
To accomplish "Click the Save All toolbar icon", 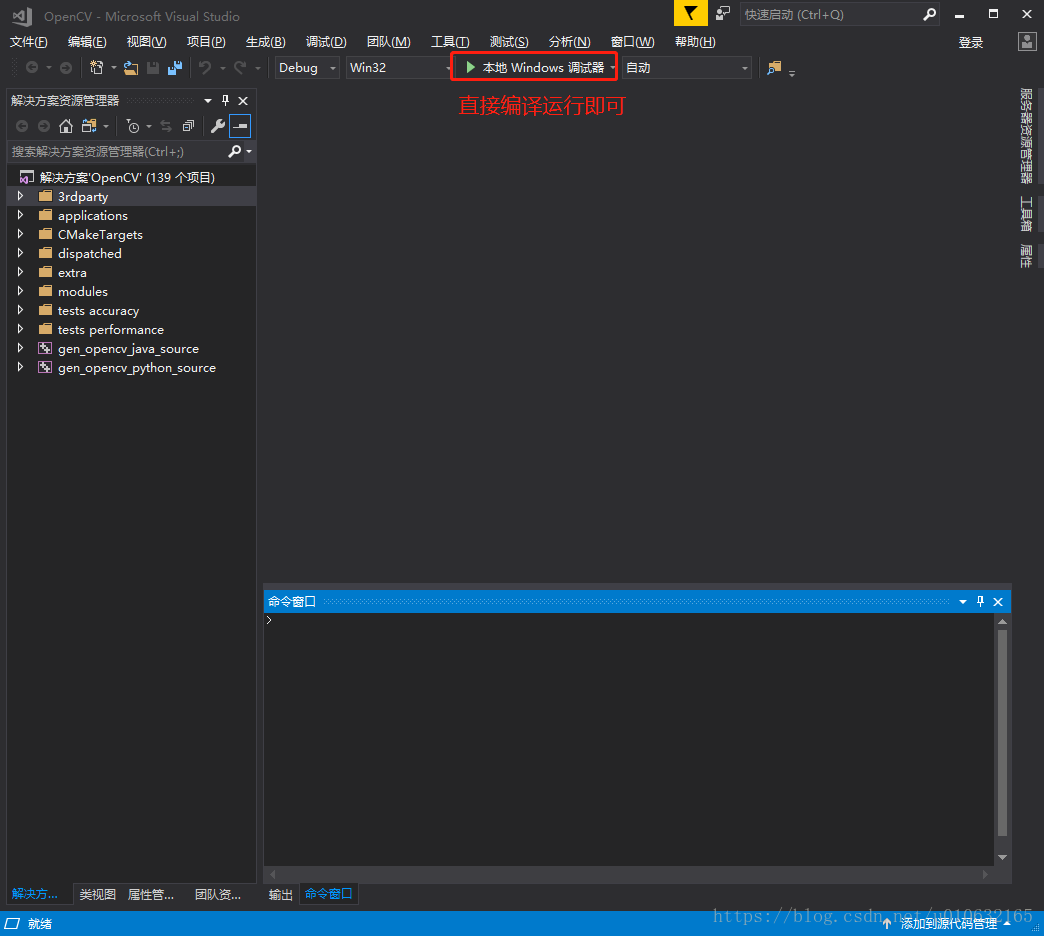I will point(175,67).
